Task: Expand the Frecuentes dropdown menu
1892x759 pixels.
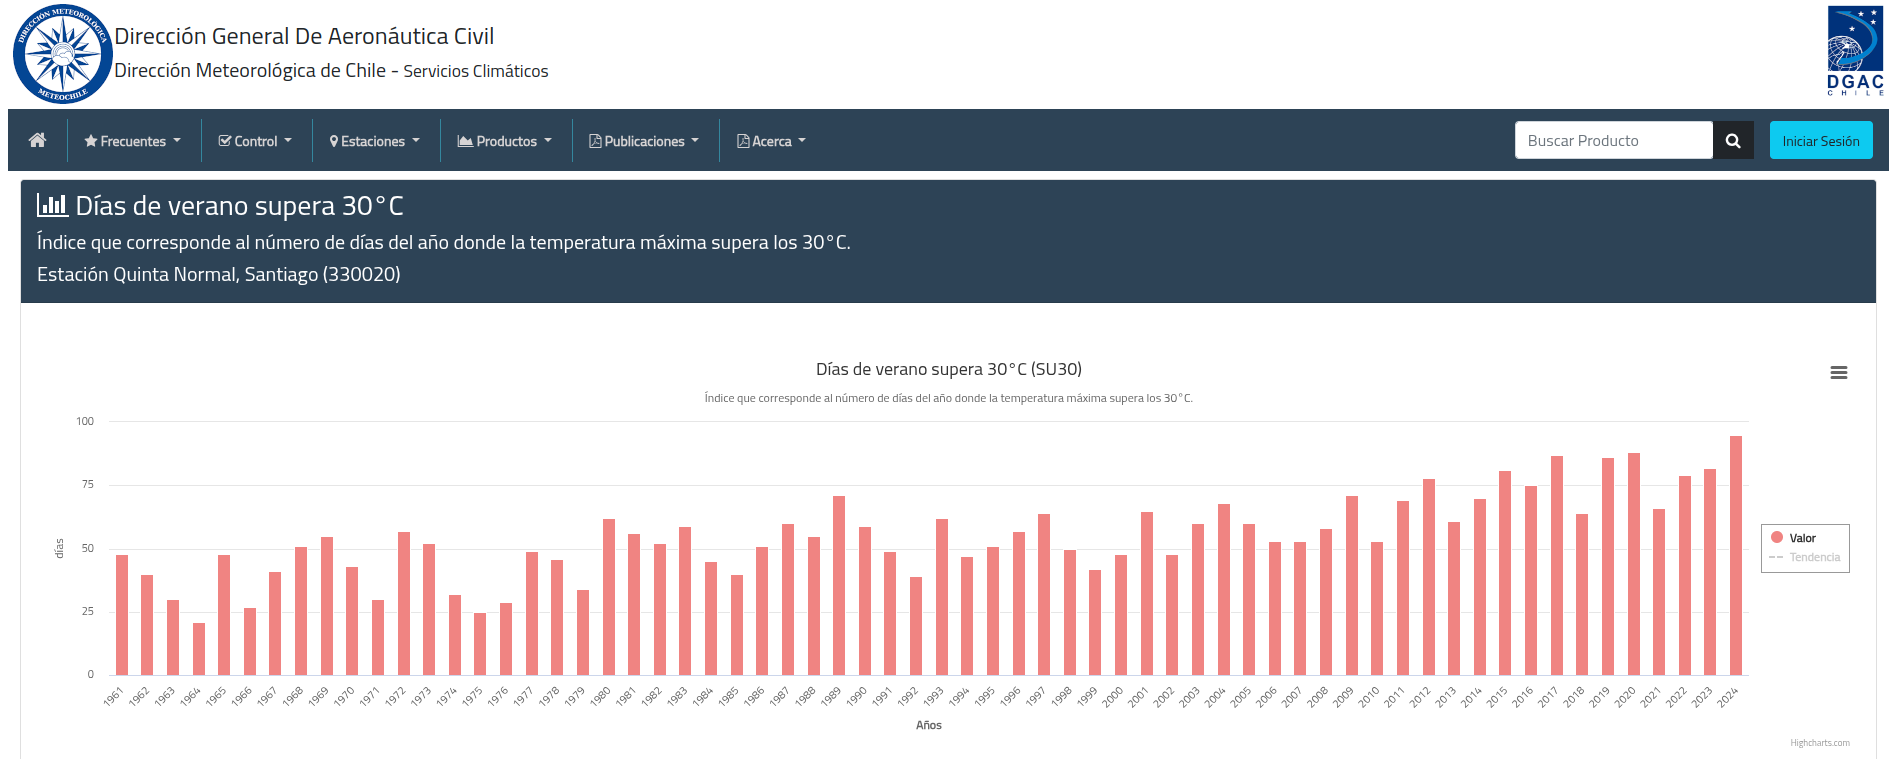Action: pyautogui.click(x=133, y=141)
